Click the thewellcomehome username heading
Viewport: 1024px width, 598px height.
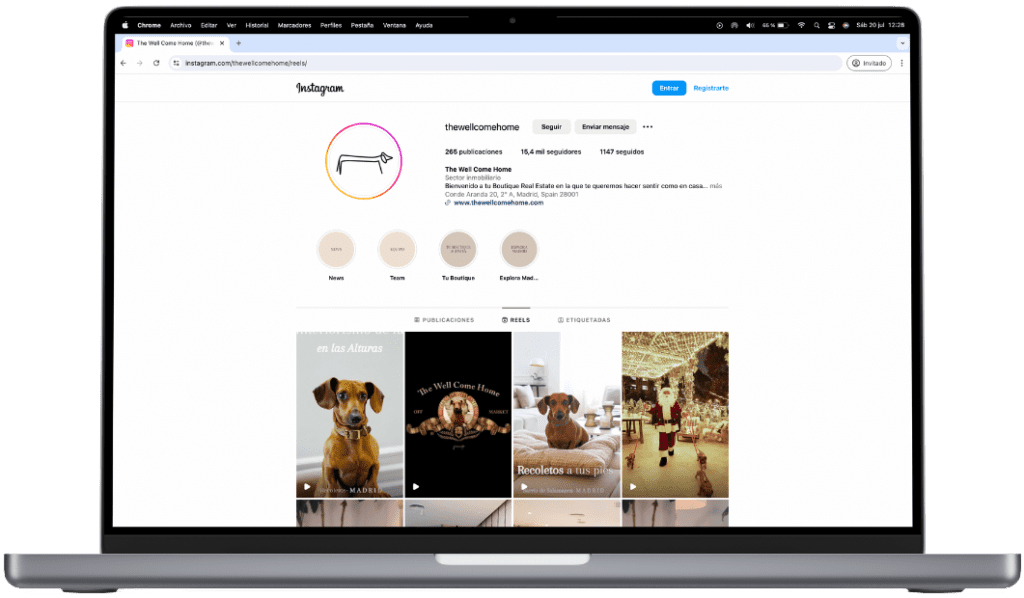pyautogui.click(x=482, y=127)
